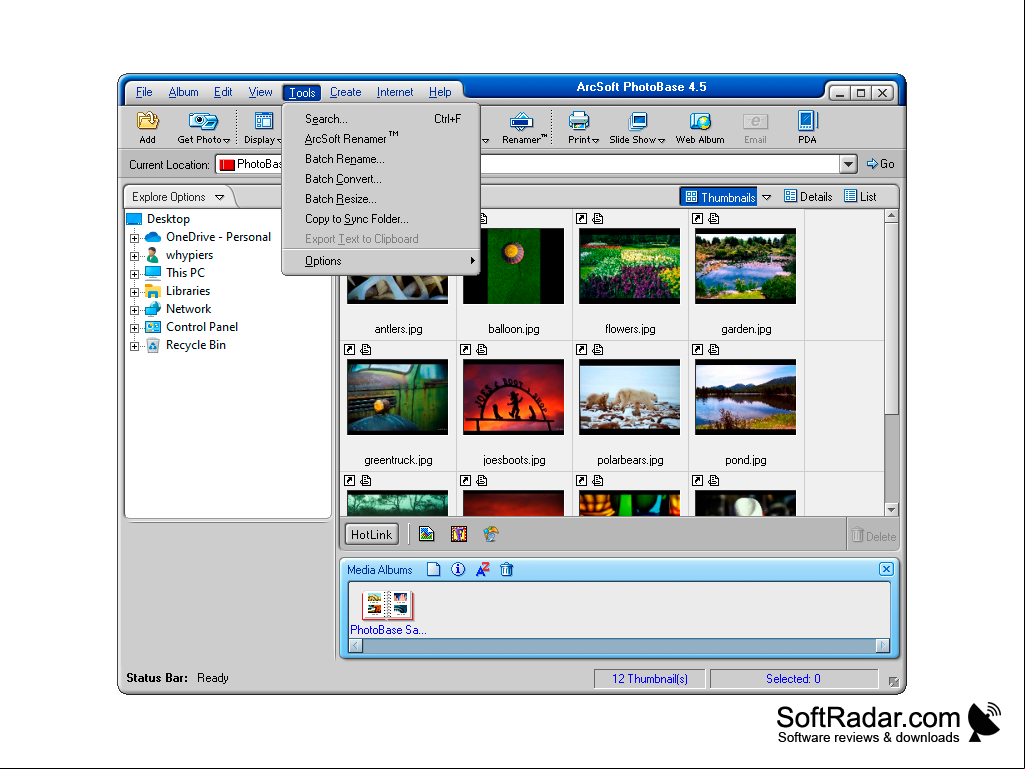Click Media Albums scroll right arrow
The height and width of the screenshot is (769, 1025).
coord(882,646)
